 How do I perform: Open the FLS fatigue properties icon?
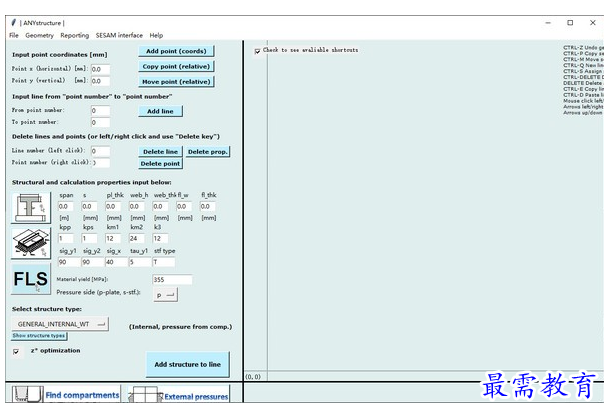click(31, 279)
